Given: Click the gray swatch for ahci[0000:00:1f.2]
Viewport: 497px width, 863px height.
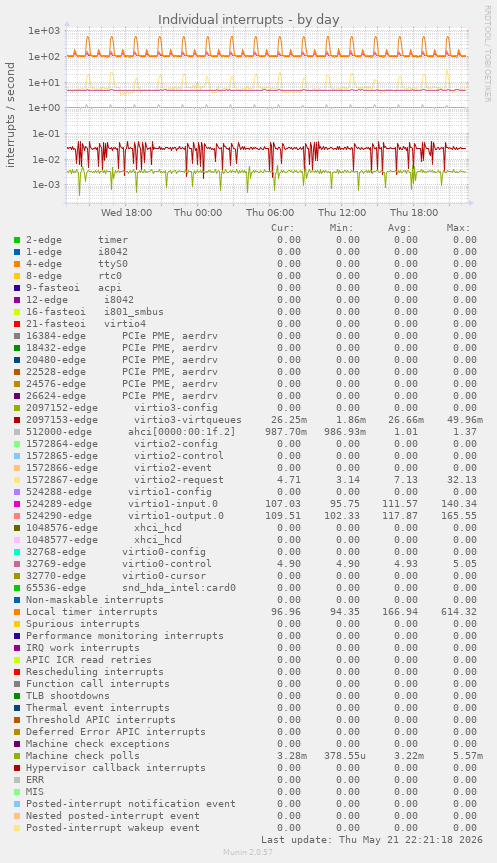Looking at the screenshot, I should click(x=17, y=432).
